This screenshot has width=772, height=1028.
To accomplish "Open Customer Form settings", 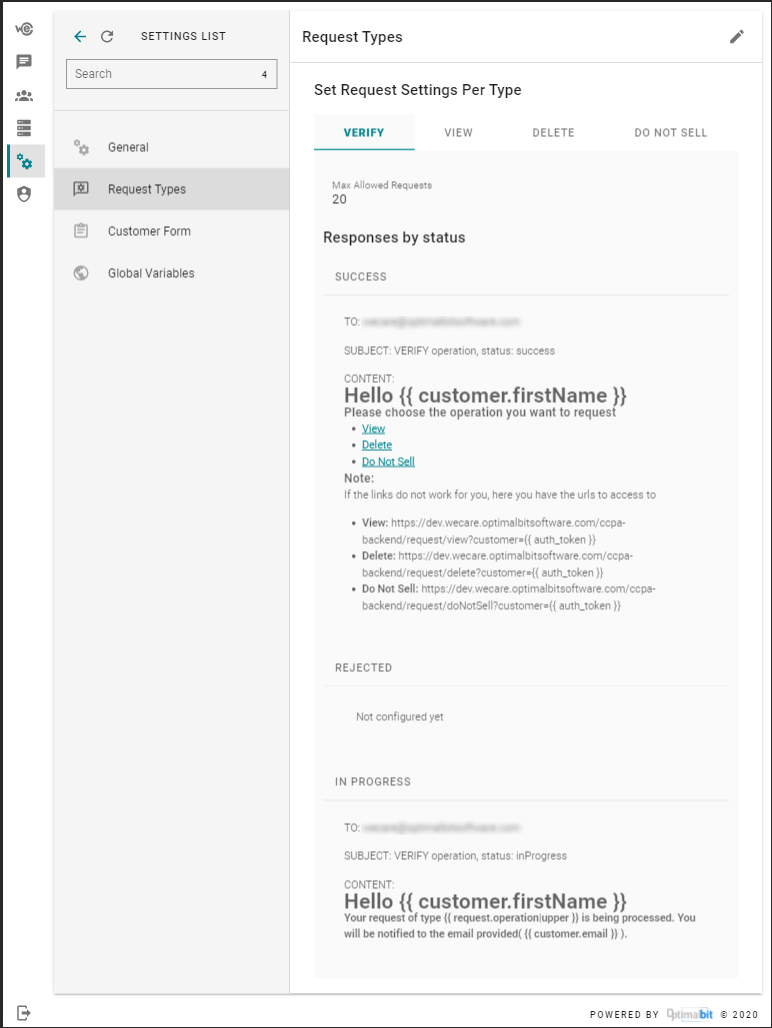I will pos(172,231).
